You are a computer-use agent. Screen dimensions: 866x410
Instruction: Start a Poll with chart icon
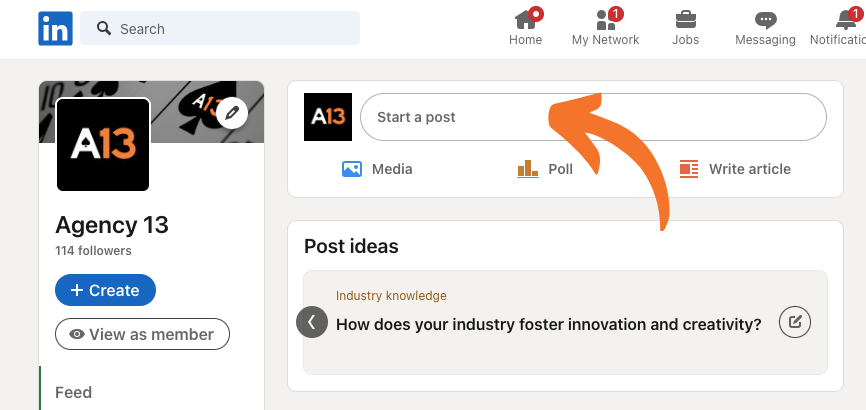(527, 169)
